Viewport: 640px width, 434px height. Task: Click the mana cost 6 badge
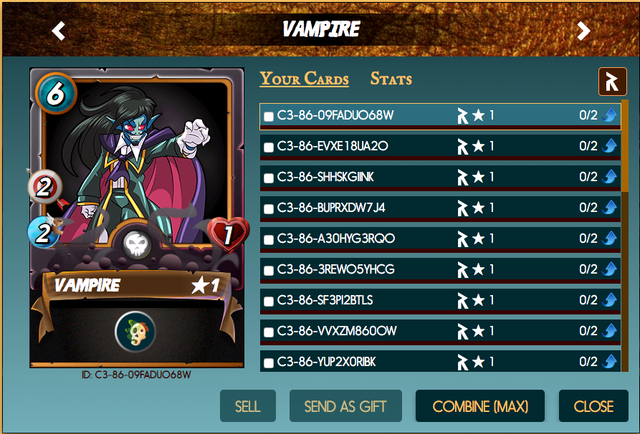tap(56, 93)
